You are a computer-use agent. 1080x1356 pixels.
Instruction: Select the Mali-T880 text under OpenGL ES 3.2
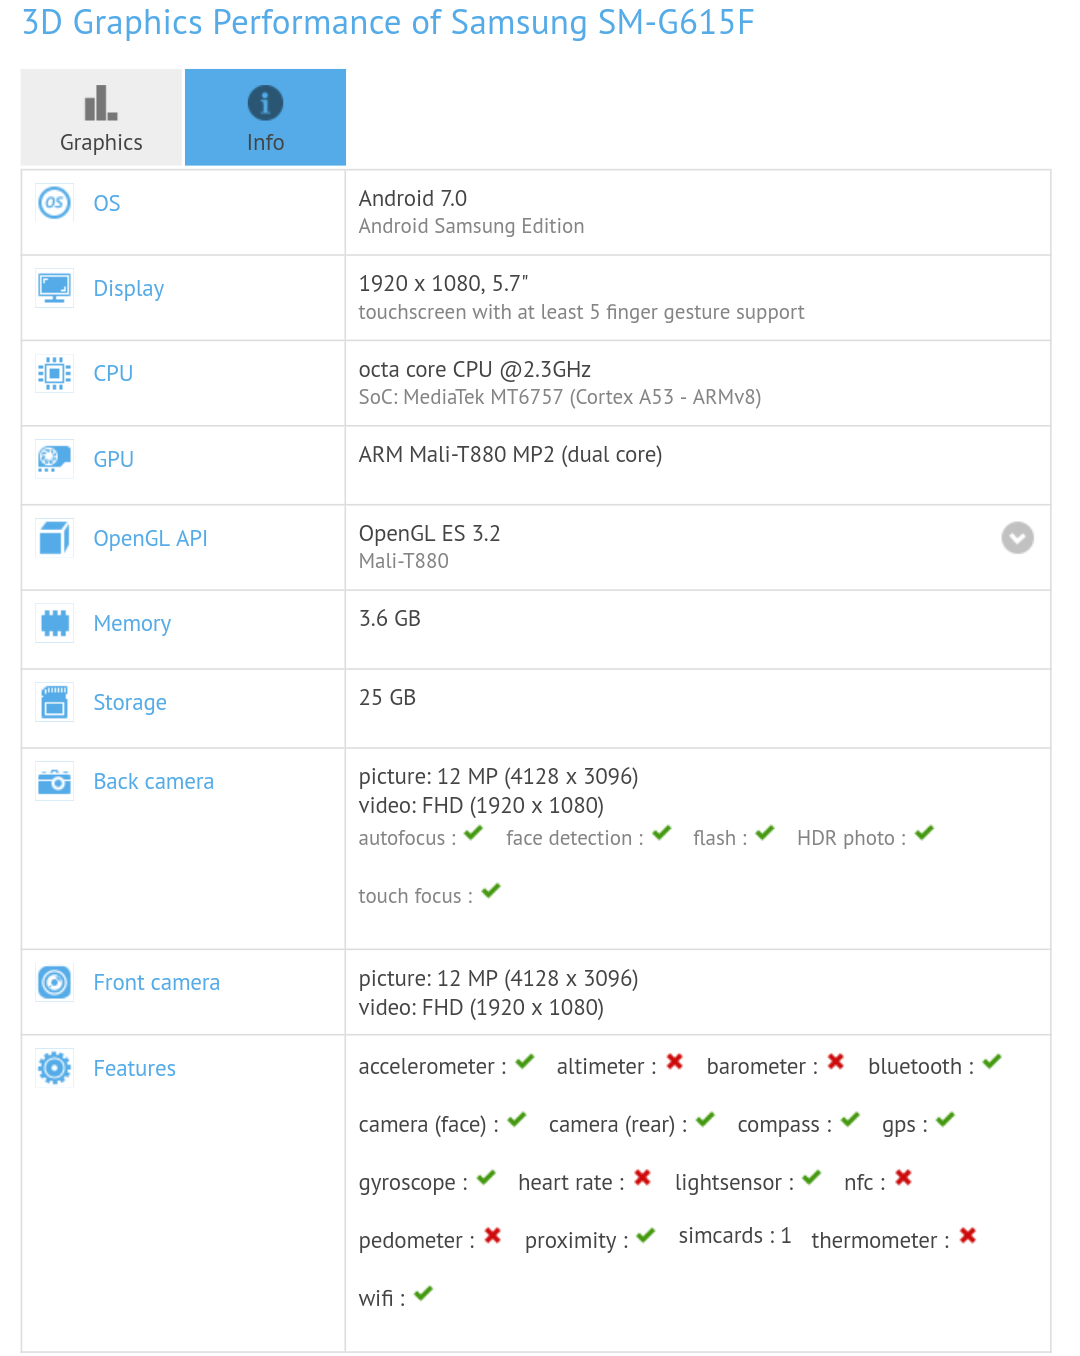404,561
